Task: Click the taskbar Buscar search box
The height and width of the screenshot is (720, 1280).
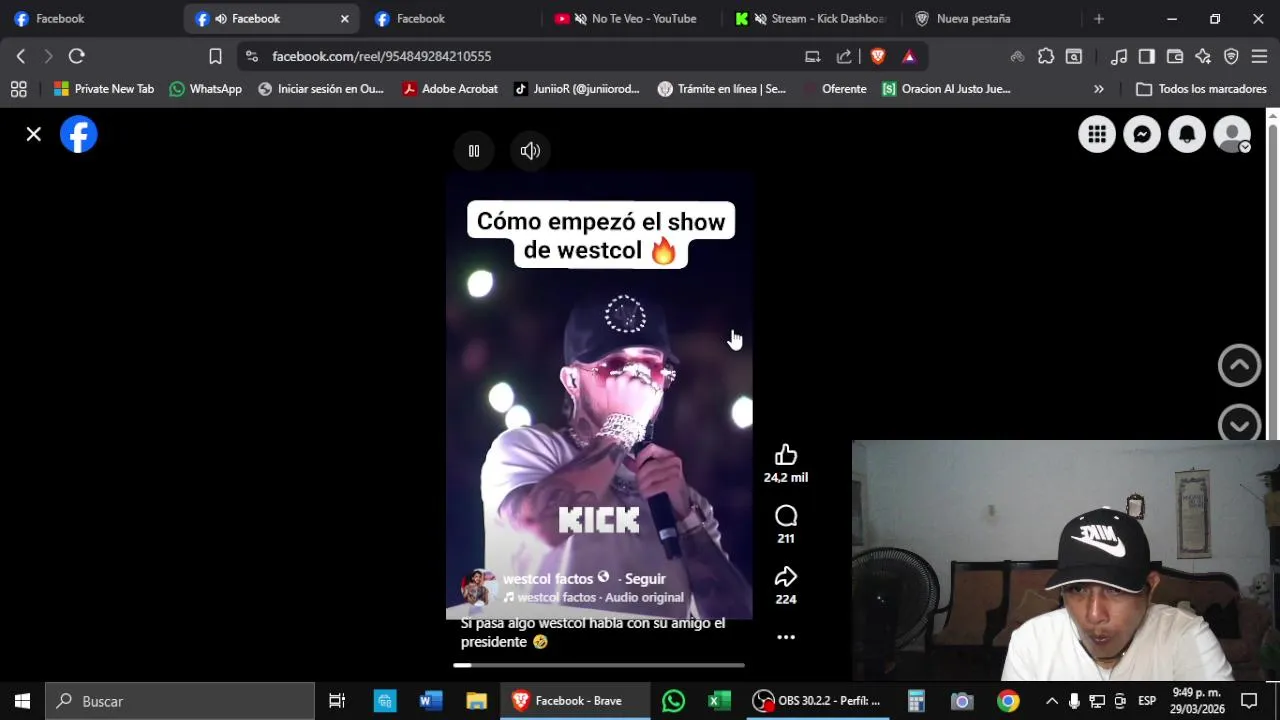Action: tap(181, 701)
